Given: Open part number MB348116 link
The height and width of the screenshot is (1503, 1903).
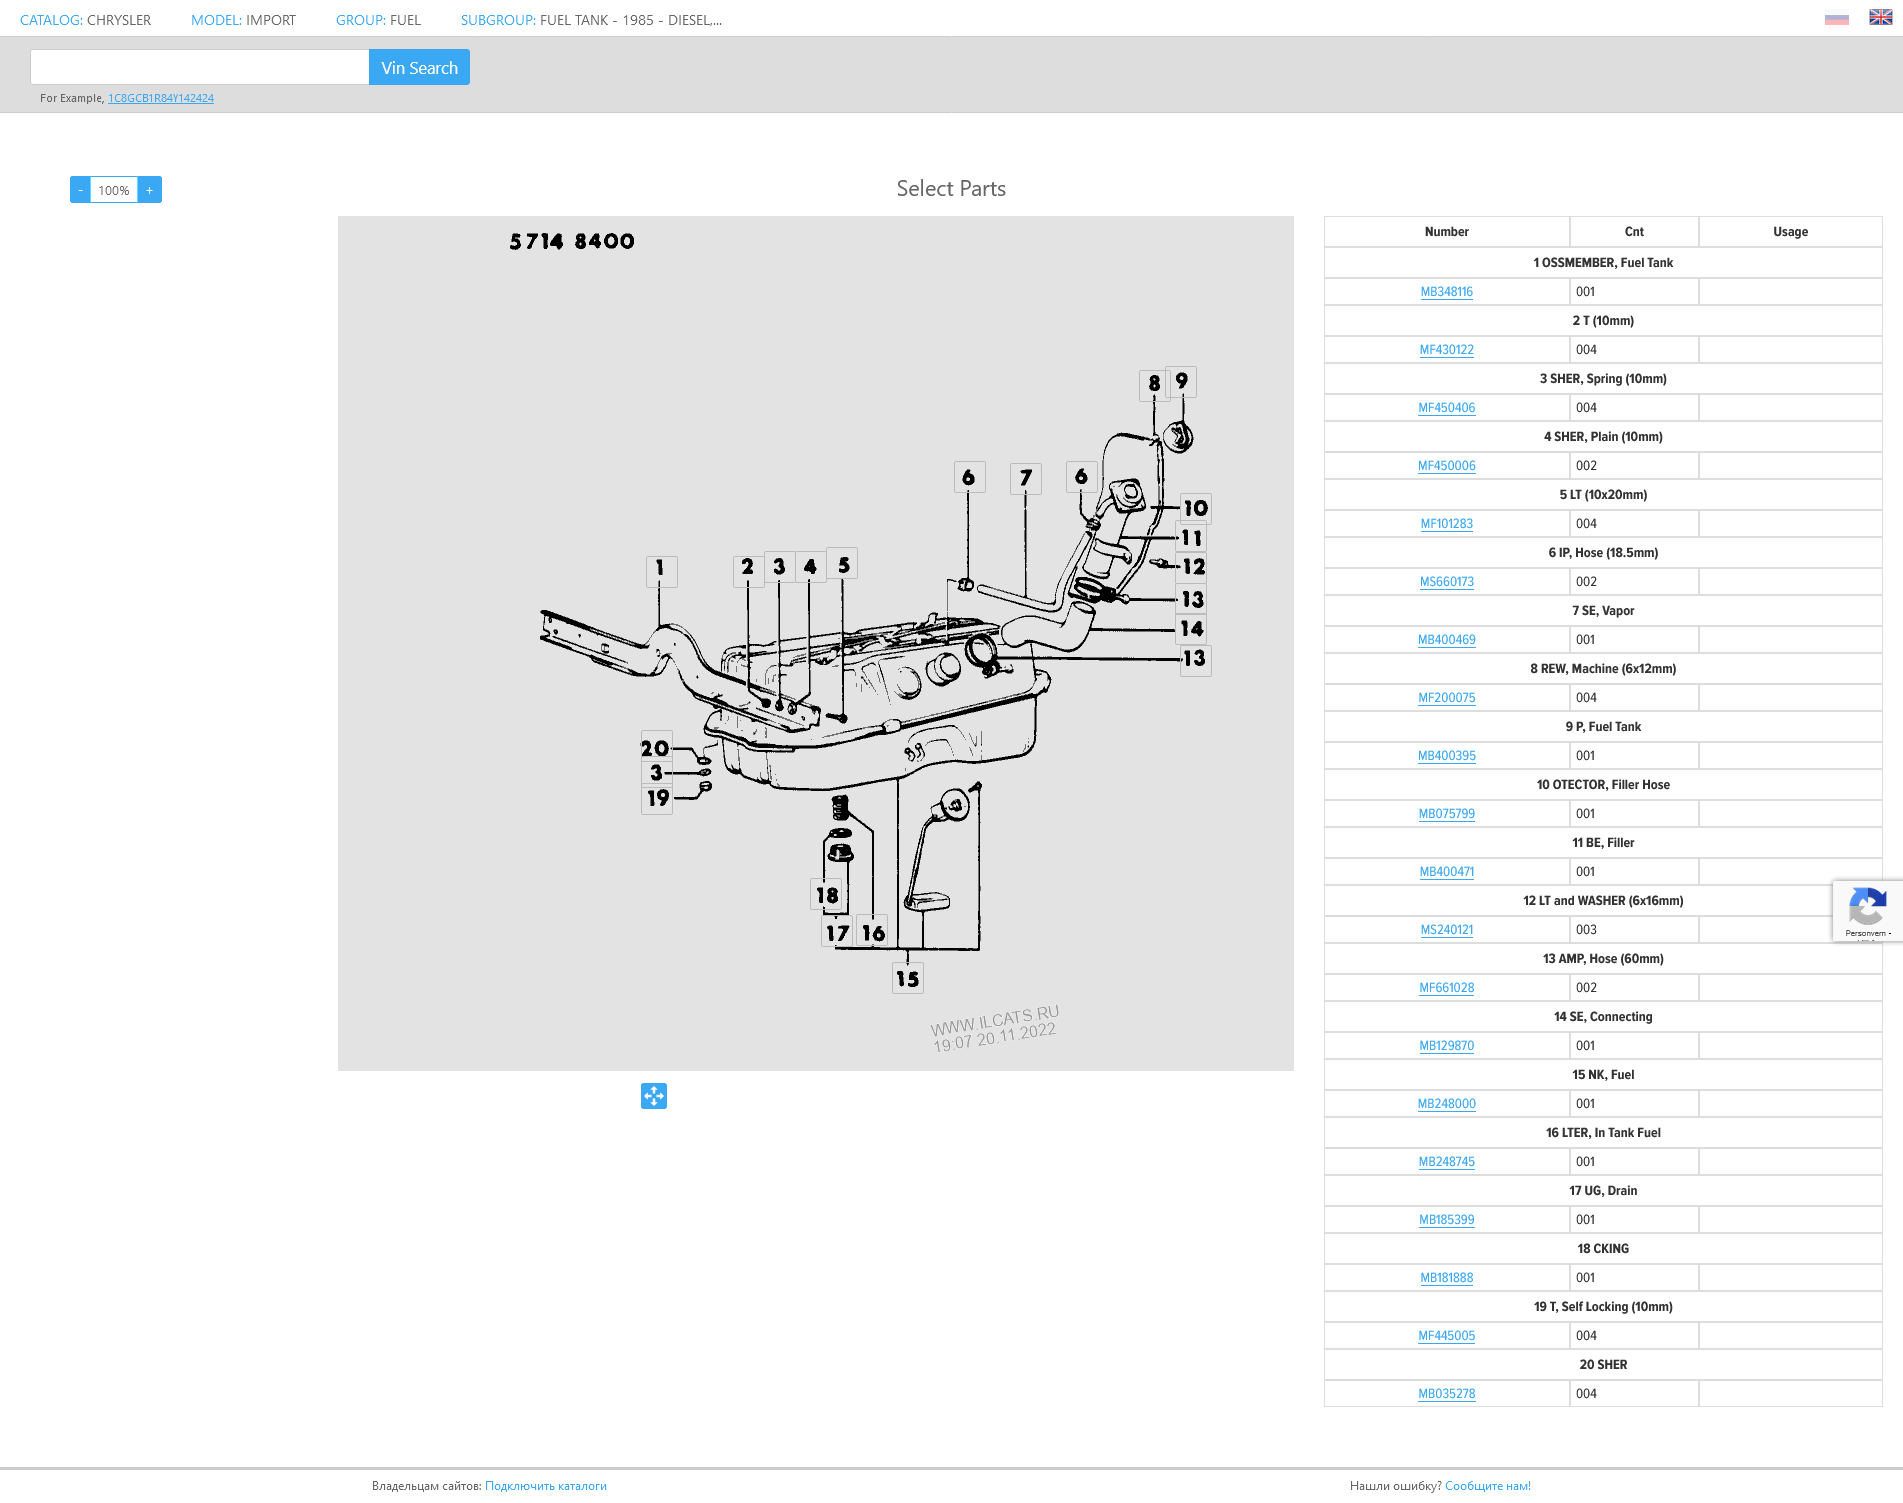Looking at the screenshot, I should click(x=1446, y=292).
